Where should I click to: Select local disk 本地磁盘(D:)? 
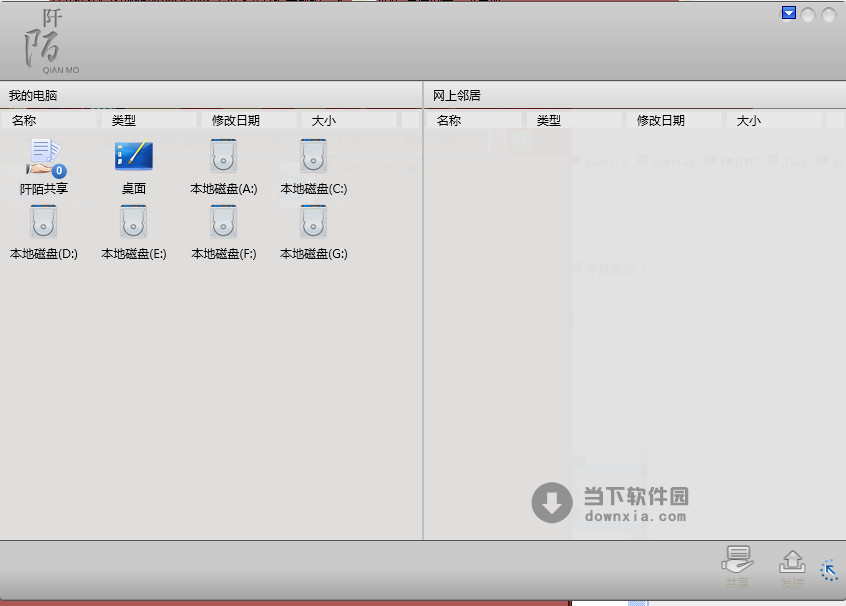[x=44, y=223]
